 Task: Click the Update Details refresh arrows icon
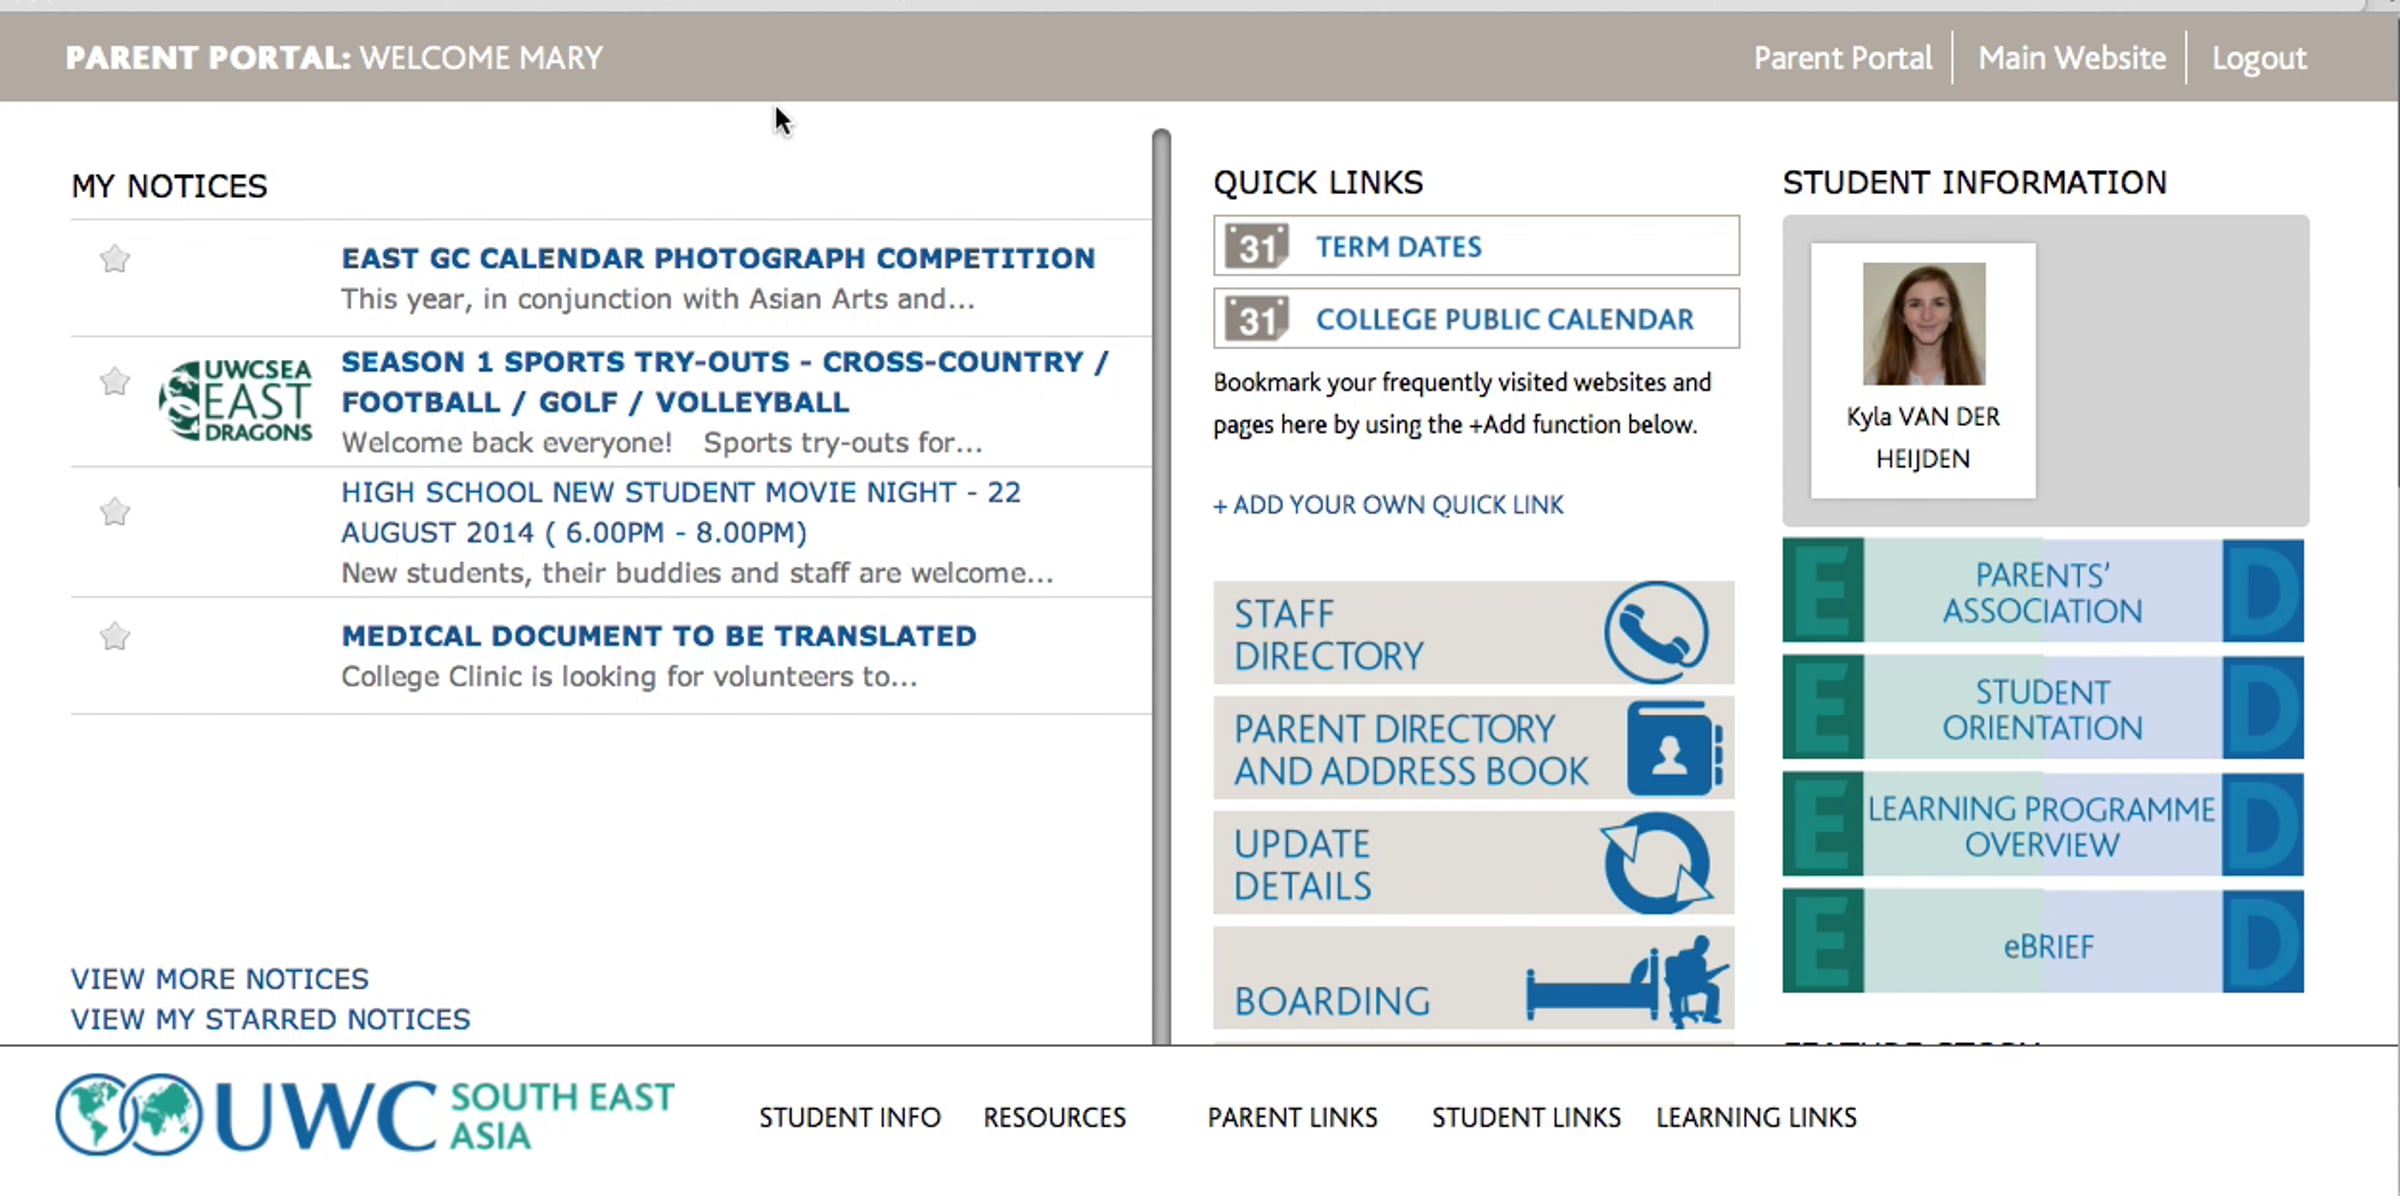pyautogui.click(x=1656, y=863)
